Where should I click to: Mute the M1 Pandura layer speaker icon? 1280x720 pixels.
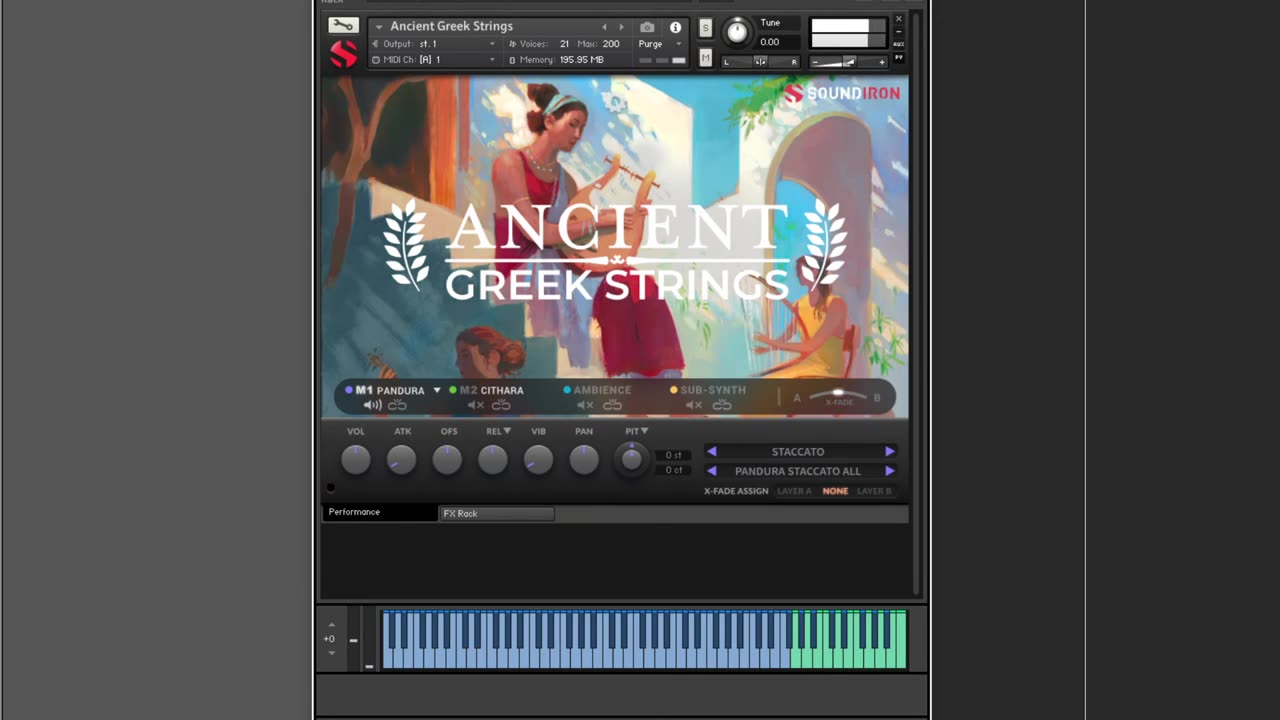point(372,405)
